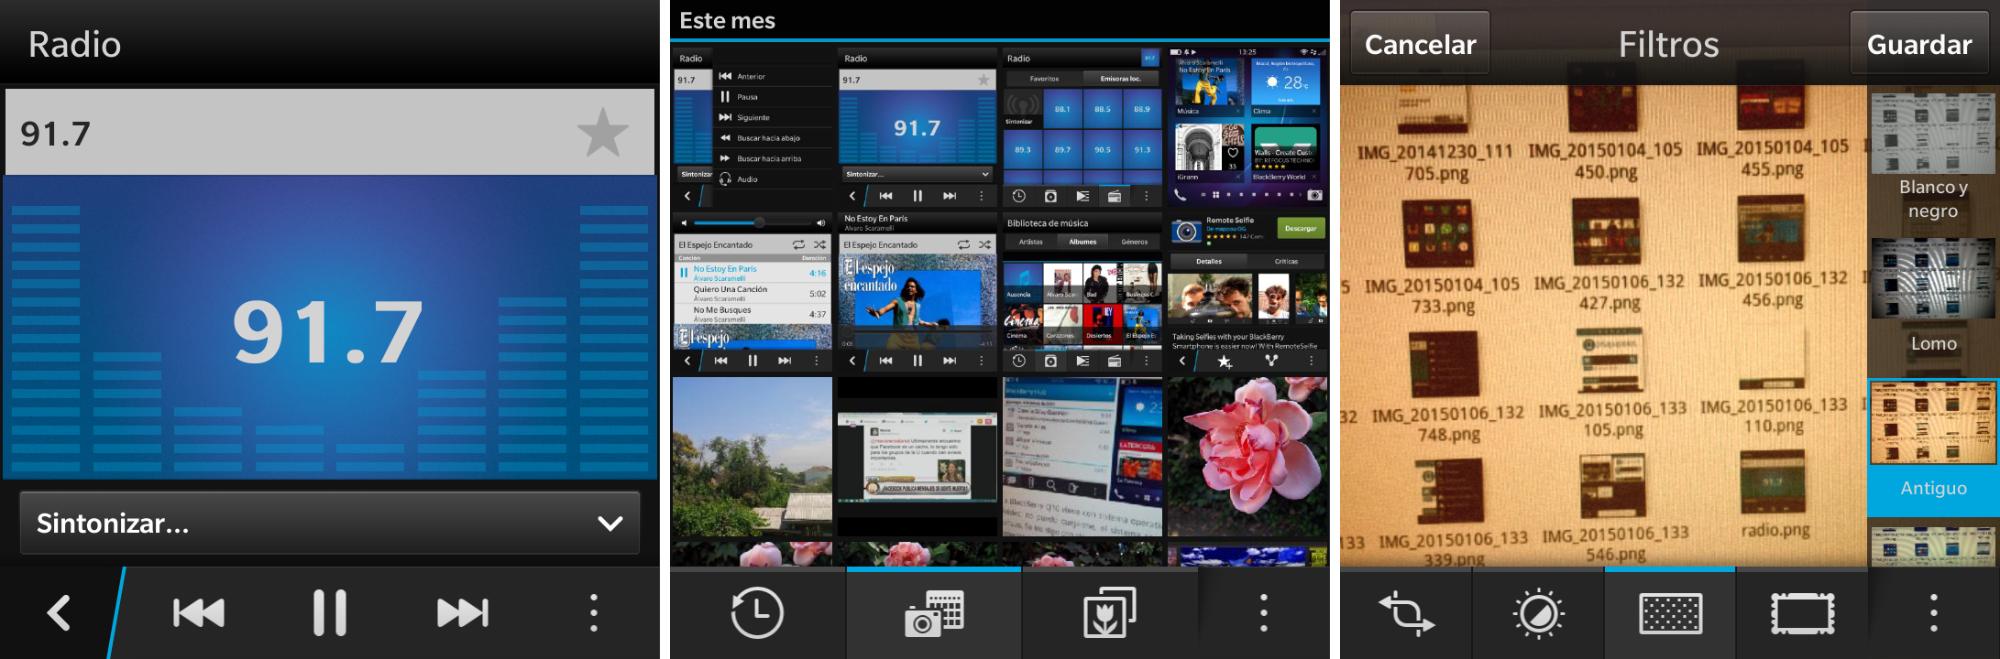2000x659 pixels.
Task: Open the frames tool
Action: pos(1802,613)
